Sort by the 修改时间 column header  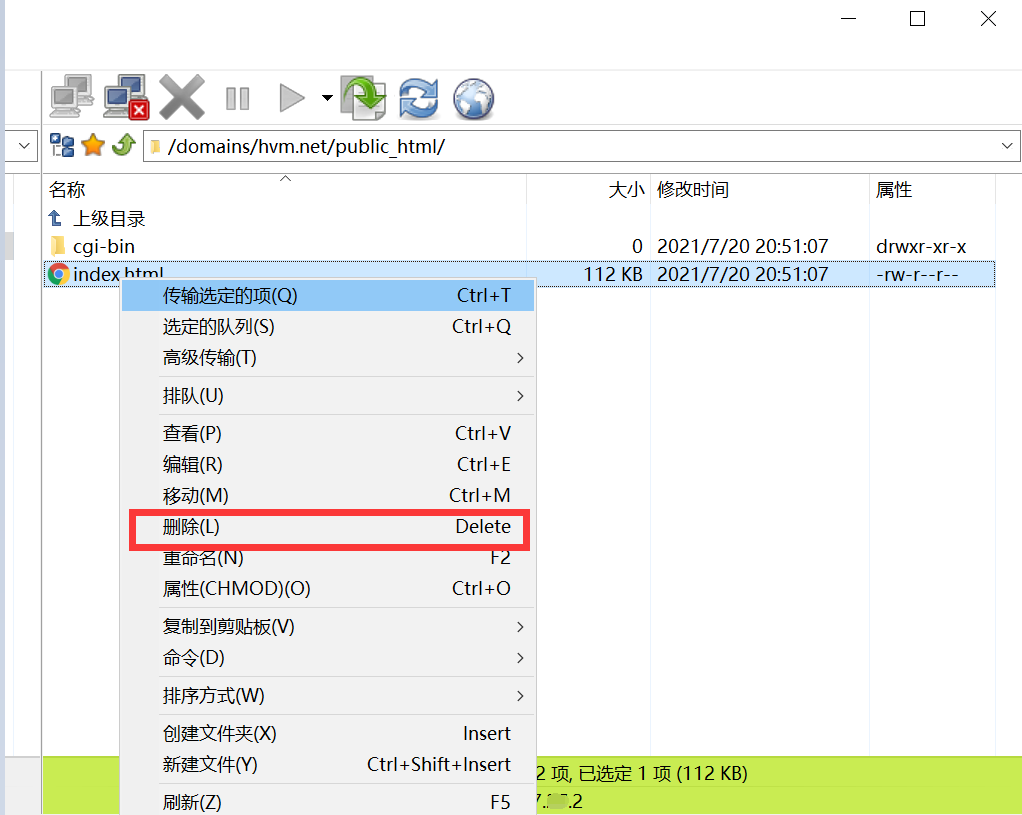tap(692, 190)
